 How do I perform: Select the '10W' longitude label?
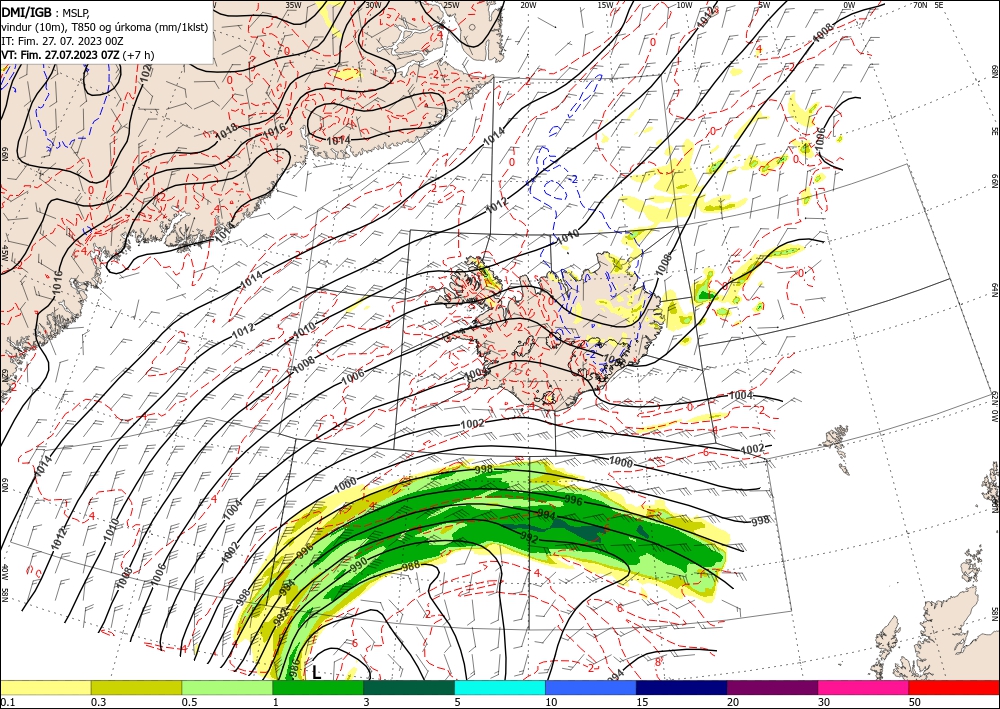coord(684,5)
